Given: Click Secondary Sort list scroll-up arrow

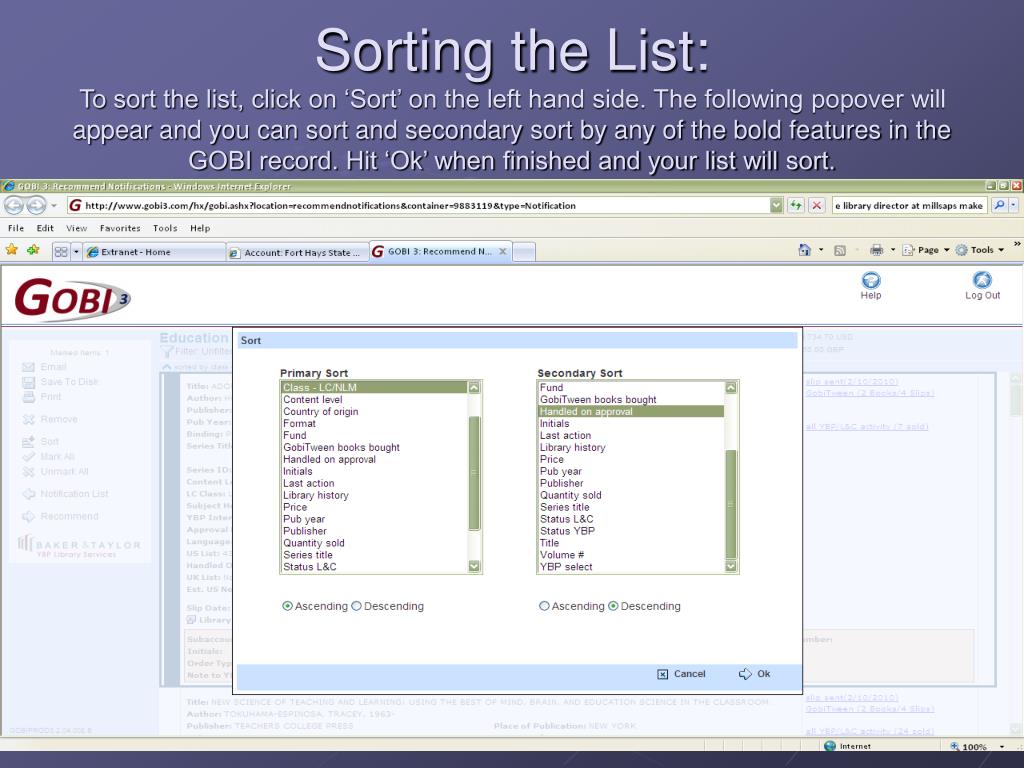Looking at the screenshot, I should (731, 387).
